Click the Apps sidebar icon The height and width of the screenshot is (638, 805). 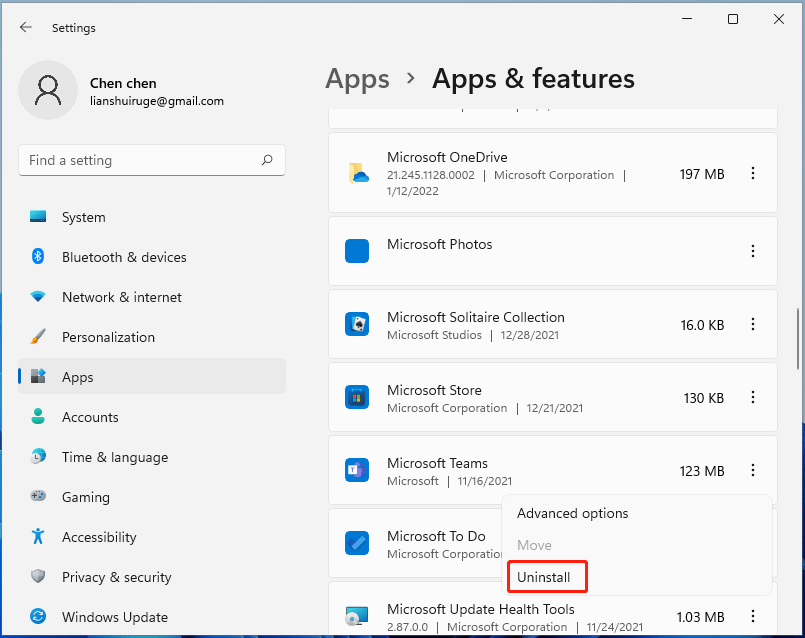[x=38, y=376]
